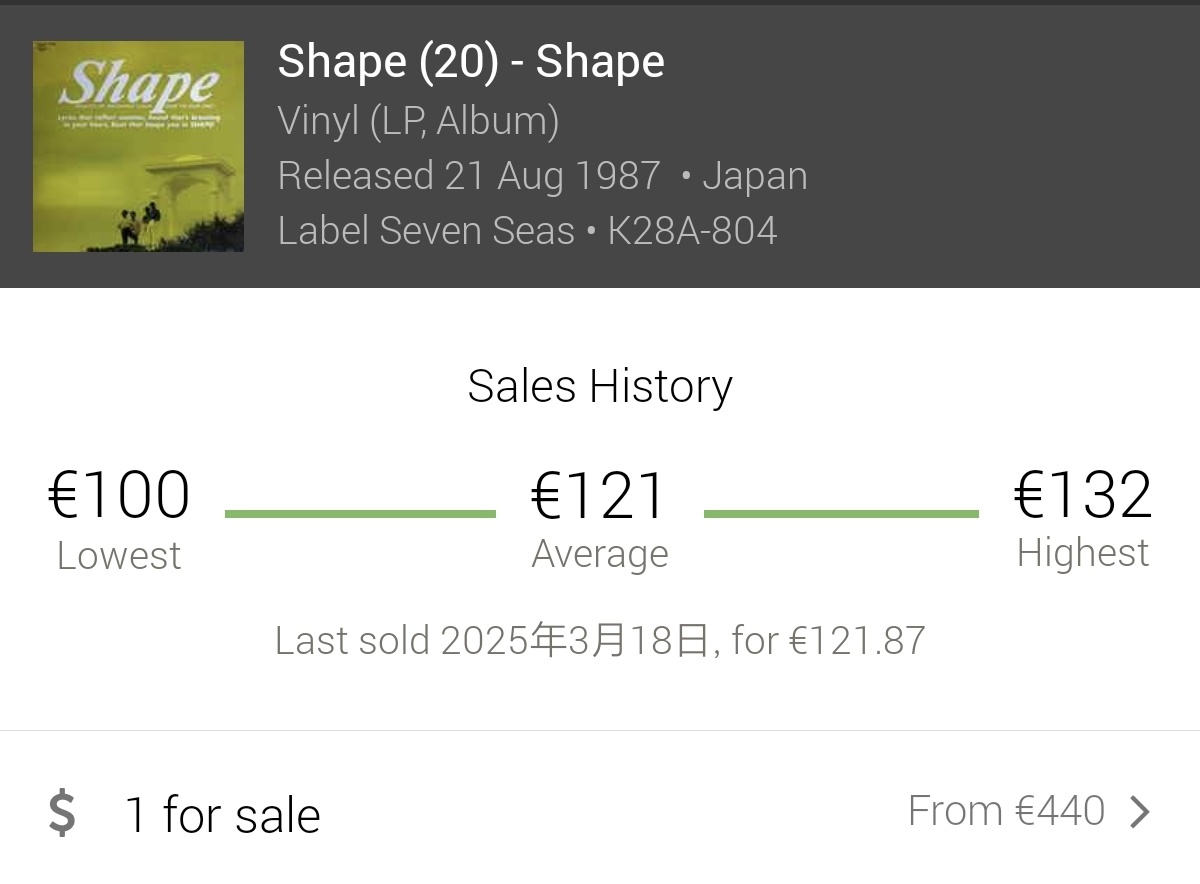Click the 'Last sold' date and price line
Image resolution: width=1200 pixels, height=884 pixels.
(600, 640)
